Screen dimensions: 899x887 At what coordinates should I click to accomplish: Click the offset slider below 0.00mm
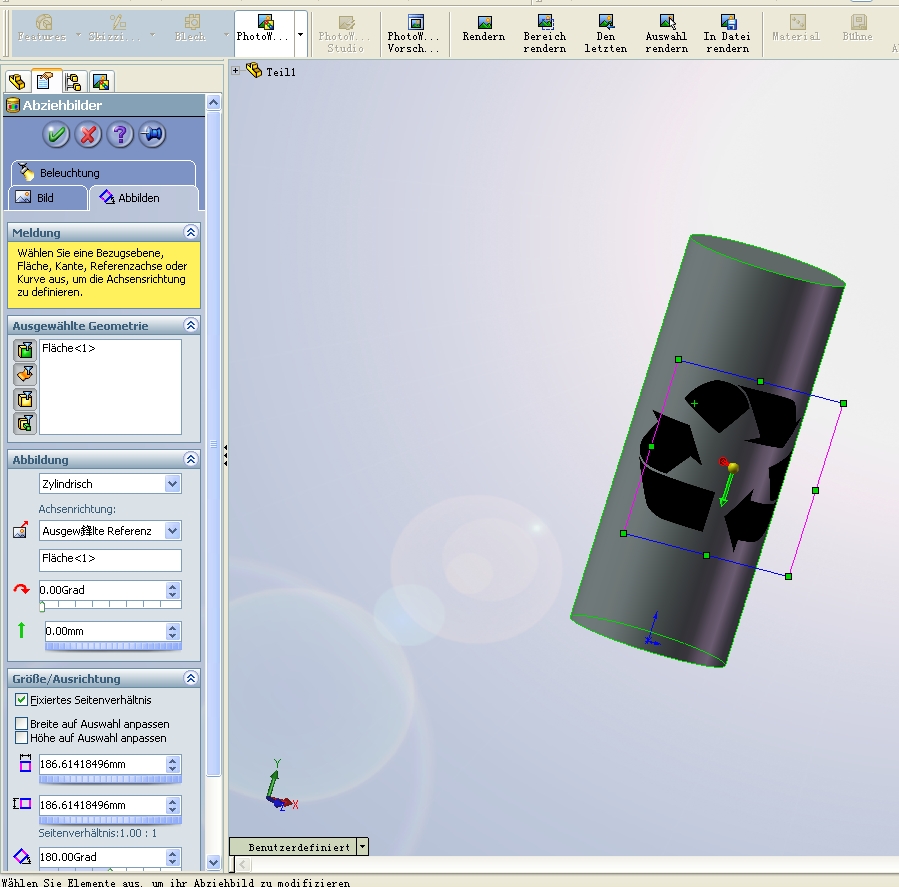pos(114,647)
